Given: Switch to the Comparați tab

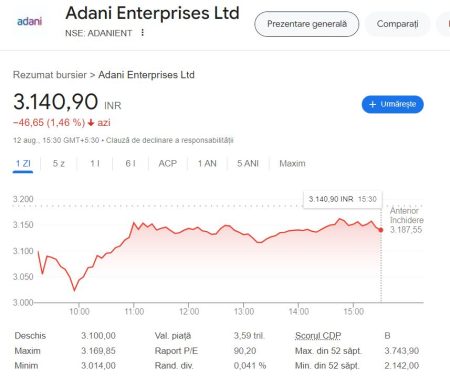Looking at the screenshot, I should [x=397, y=24].
